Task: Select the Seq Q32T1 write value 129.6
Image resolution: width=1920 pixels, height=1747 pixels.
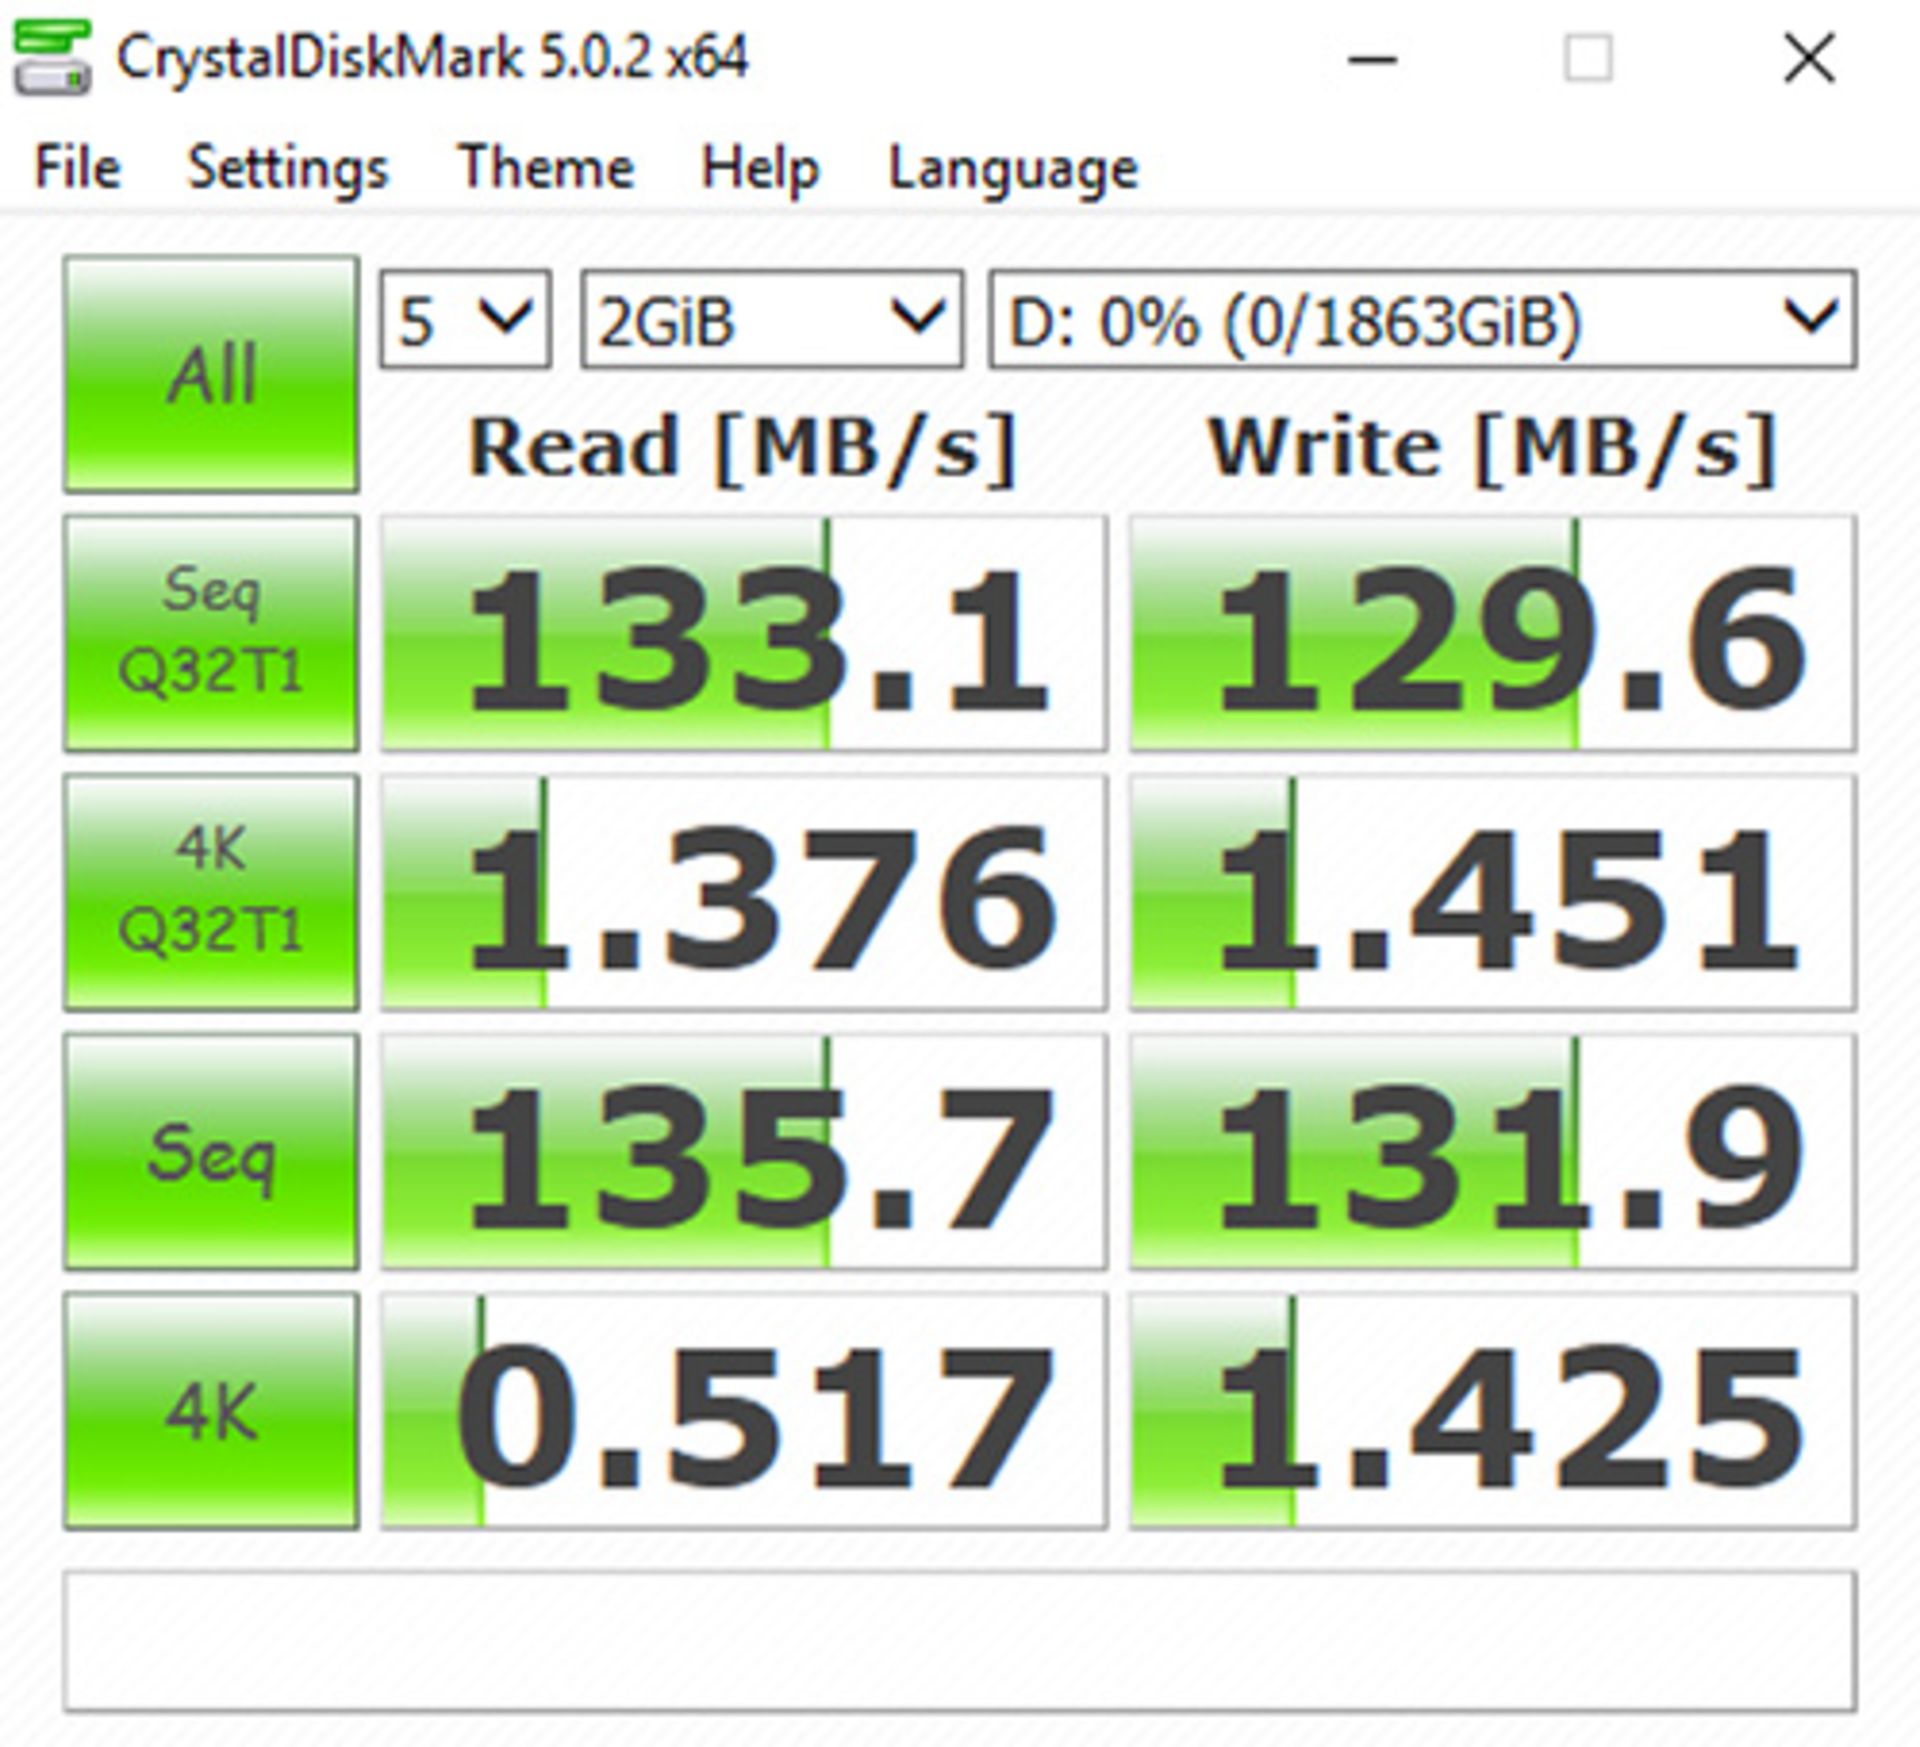Action: click(1493, 633)
